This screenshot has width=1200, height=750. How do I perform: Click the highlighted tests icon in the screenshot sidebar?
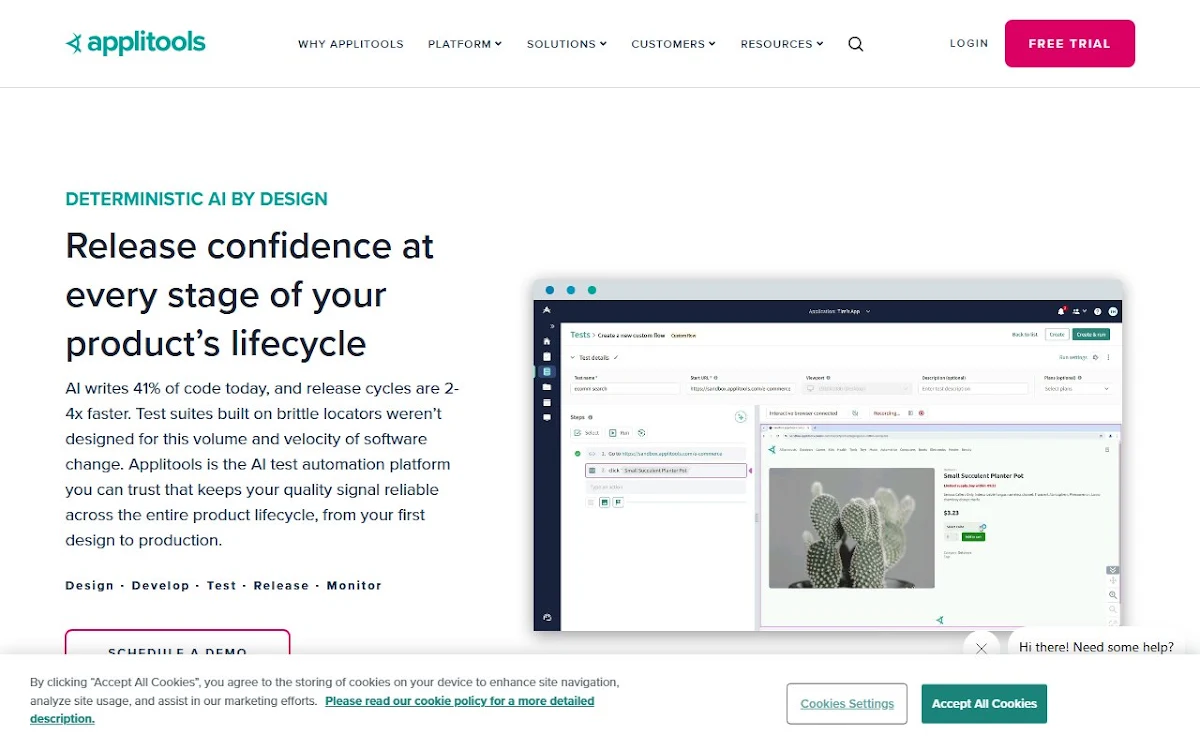click(547, 371)
